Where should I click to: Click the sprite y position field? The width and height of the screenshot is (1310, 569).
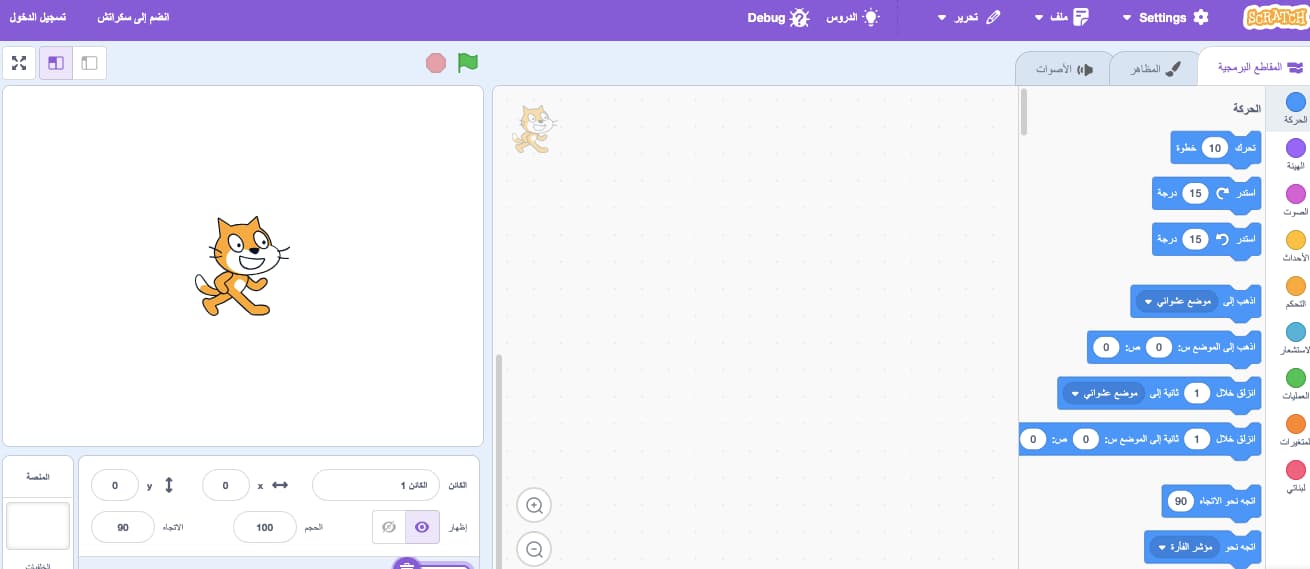(x=115, y=485)
